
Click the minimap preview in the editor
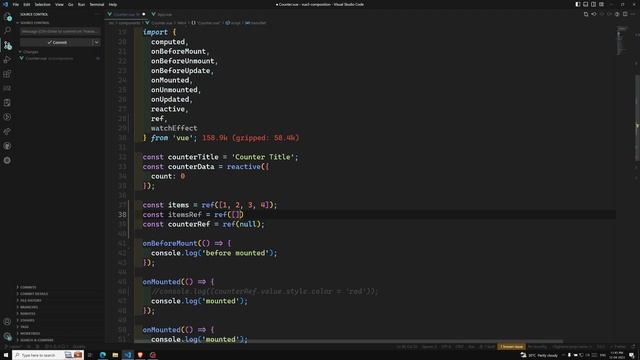click(622, 41)
